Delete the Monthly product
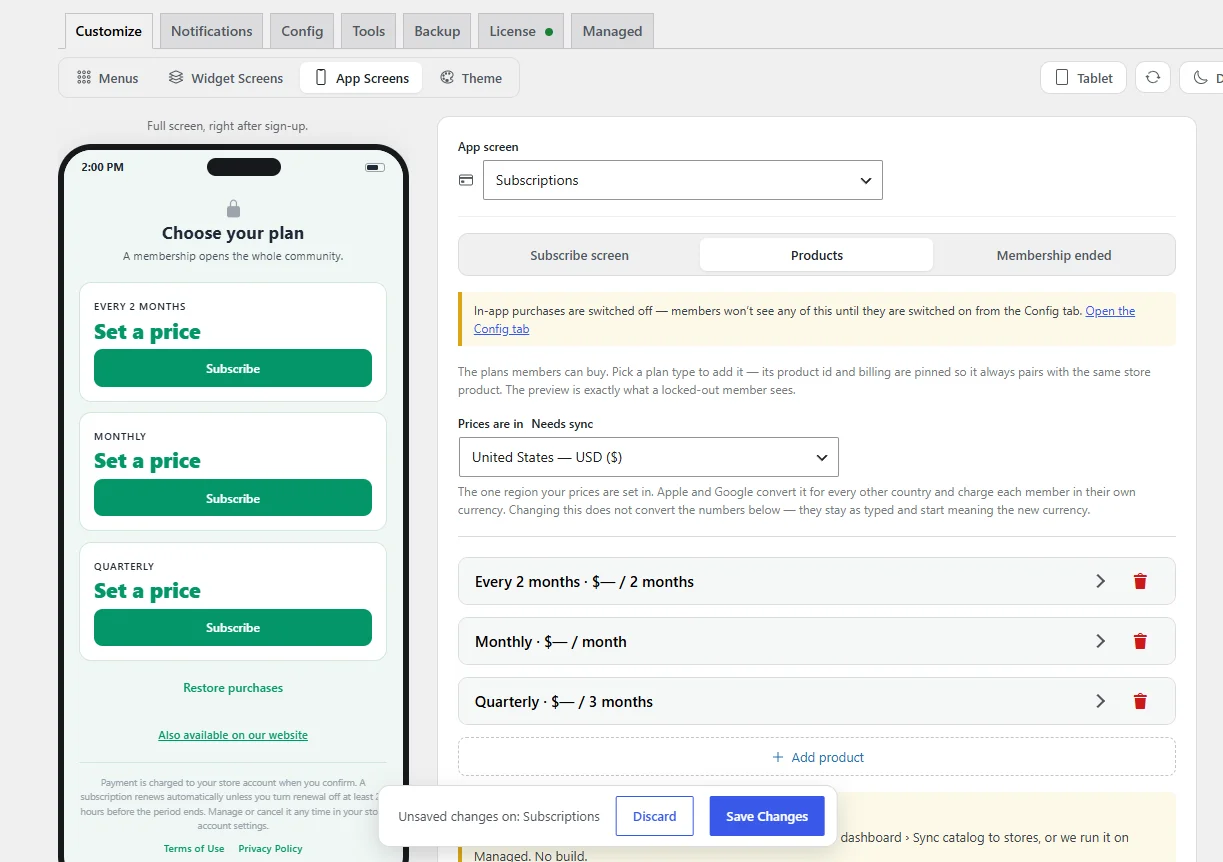This screenshot has width=1223, height=862. coord(1140,642)
